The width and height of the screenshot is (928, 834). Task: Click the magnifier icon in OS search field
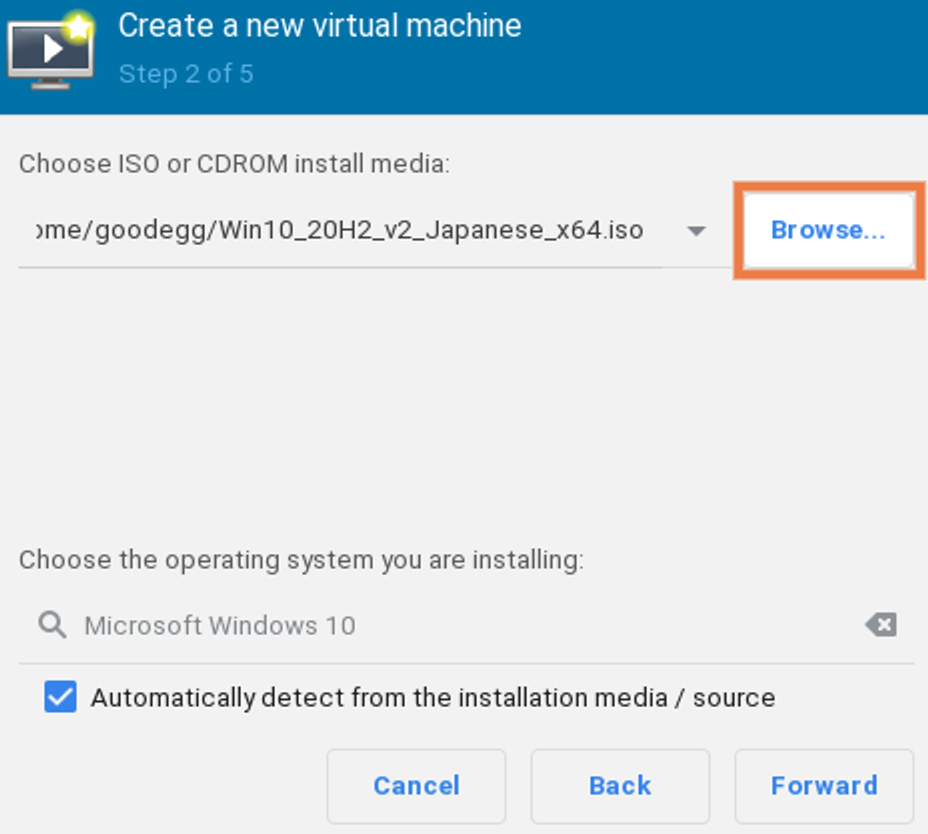(x=52, y=625)
